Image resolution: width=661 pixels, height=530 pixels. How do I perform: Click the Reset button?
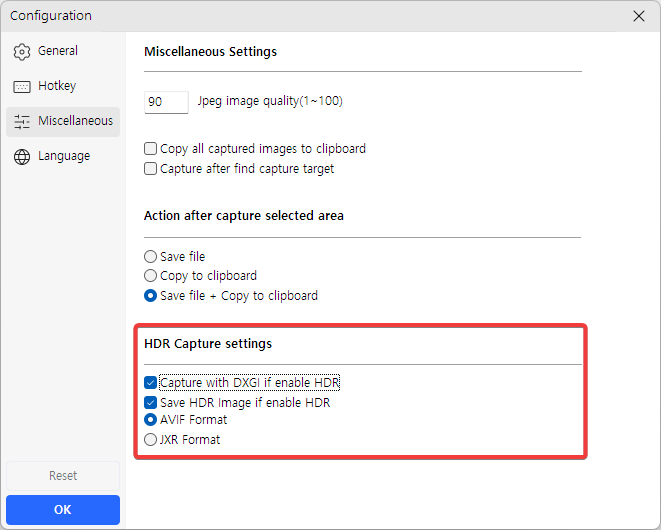click(x=63, y=476)
